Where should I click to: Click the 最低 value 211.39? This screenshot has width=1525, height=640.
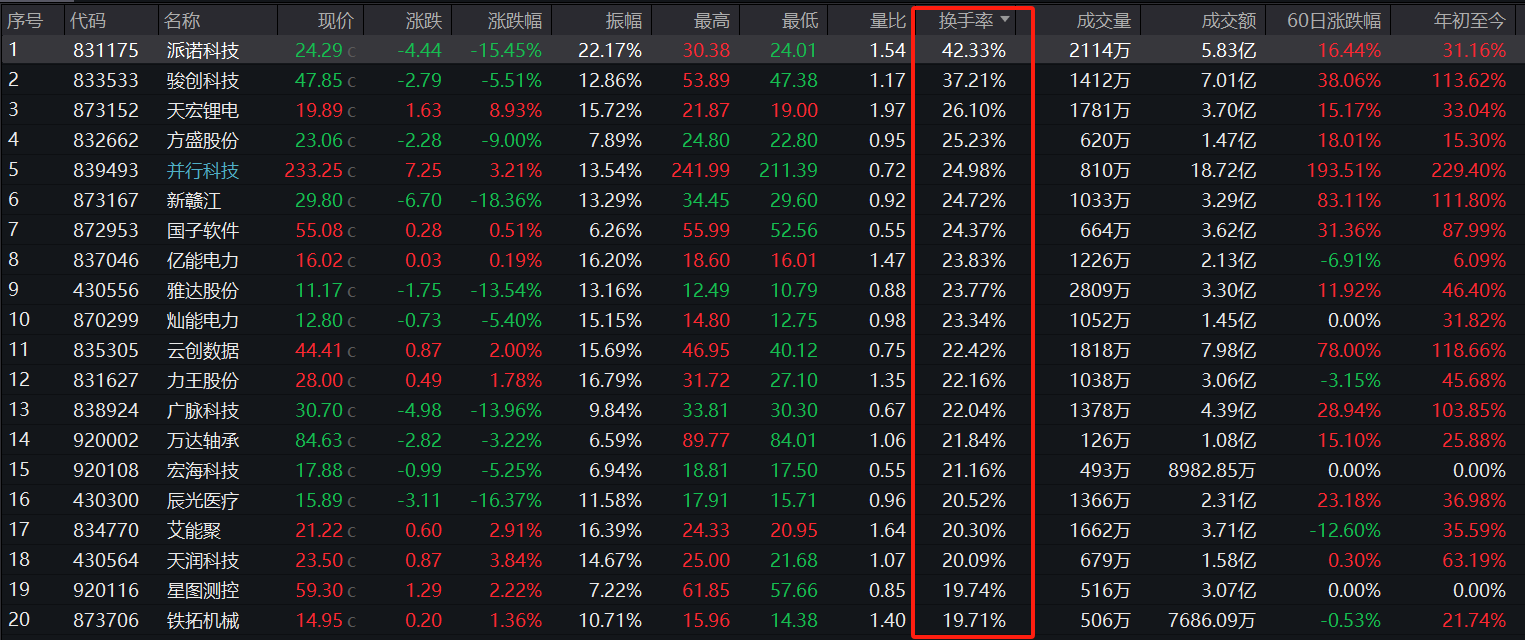click(788, 170)
